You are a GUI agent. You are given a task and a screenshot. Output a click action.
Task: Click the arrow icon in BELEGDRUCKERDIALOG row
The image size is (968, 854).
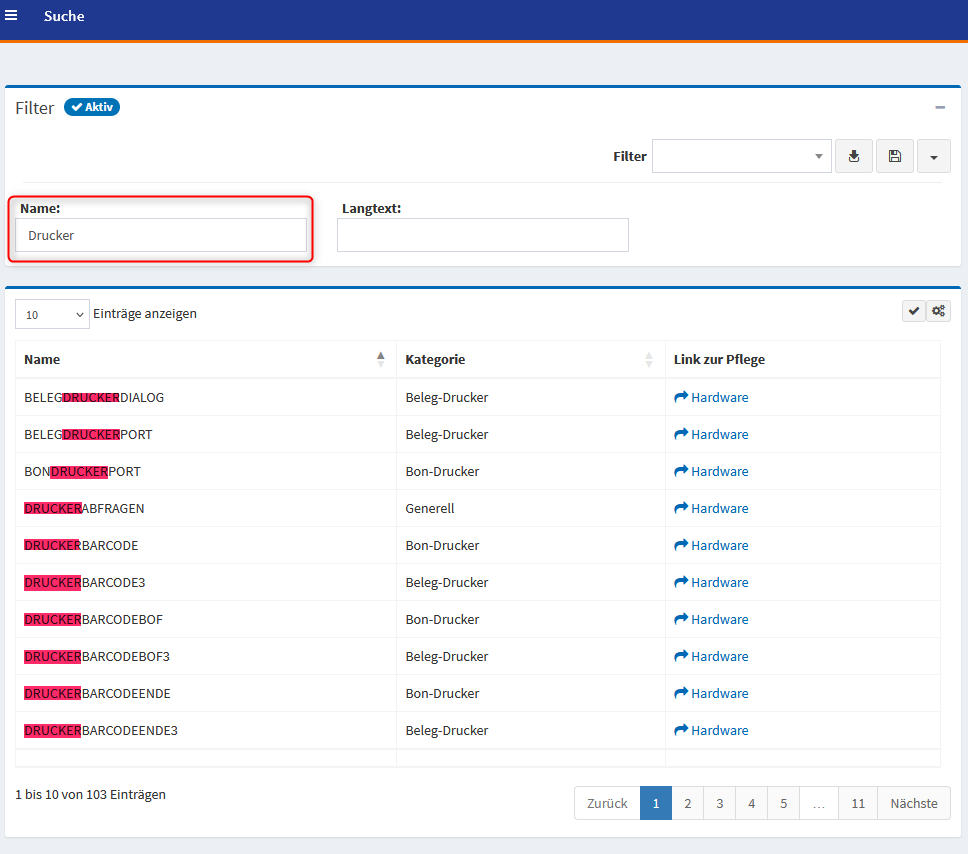(x=682, y=397)
